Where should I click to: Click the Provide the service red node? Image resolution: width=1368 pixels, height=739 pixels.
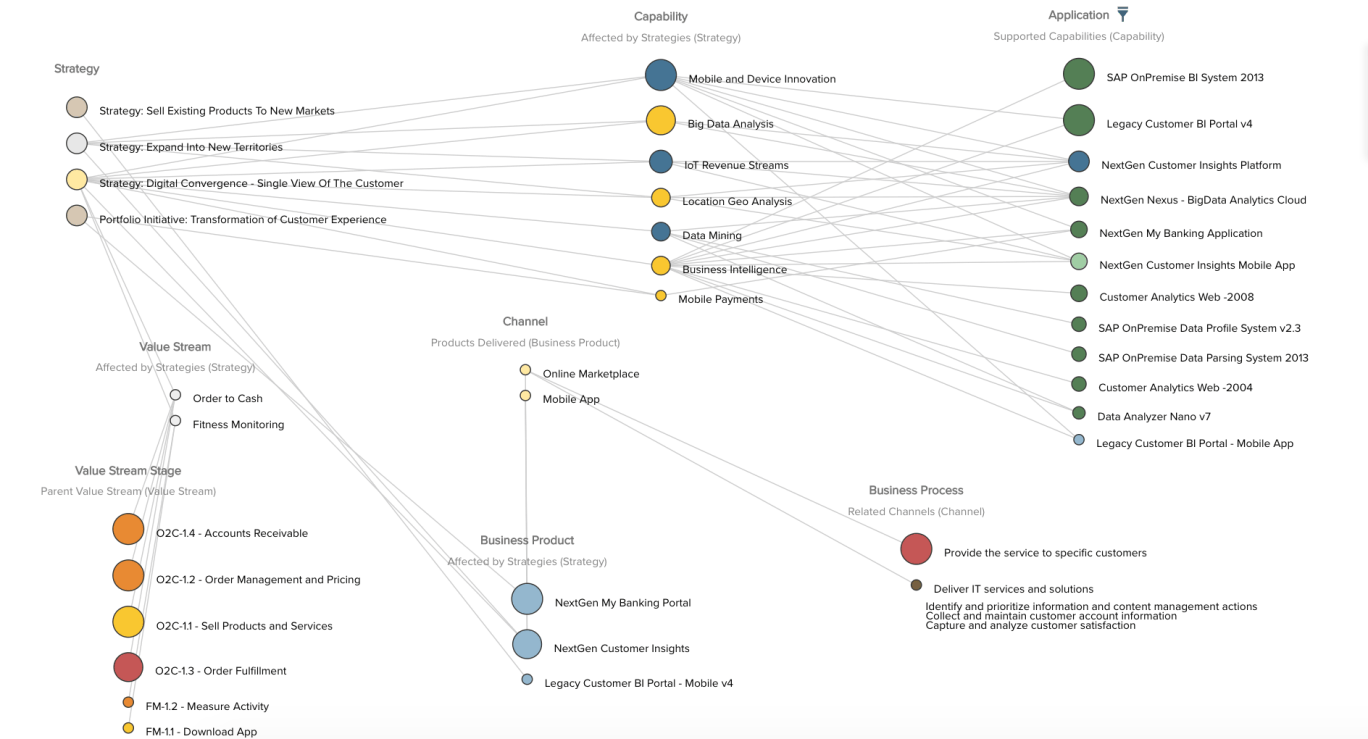[x=916, y=549]
